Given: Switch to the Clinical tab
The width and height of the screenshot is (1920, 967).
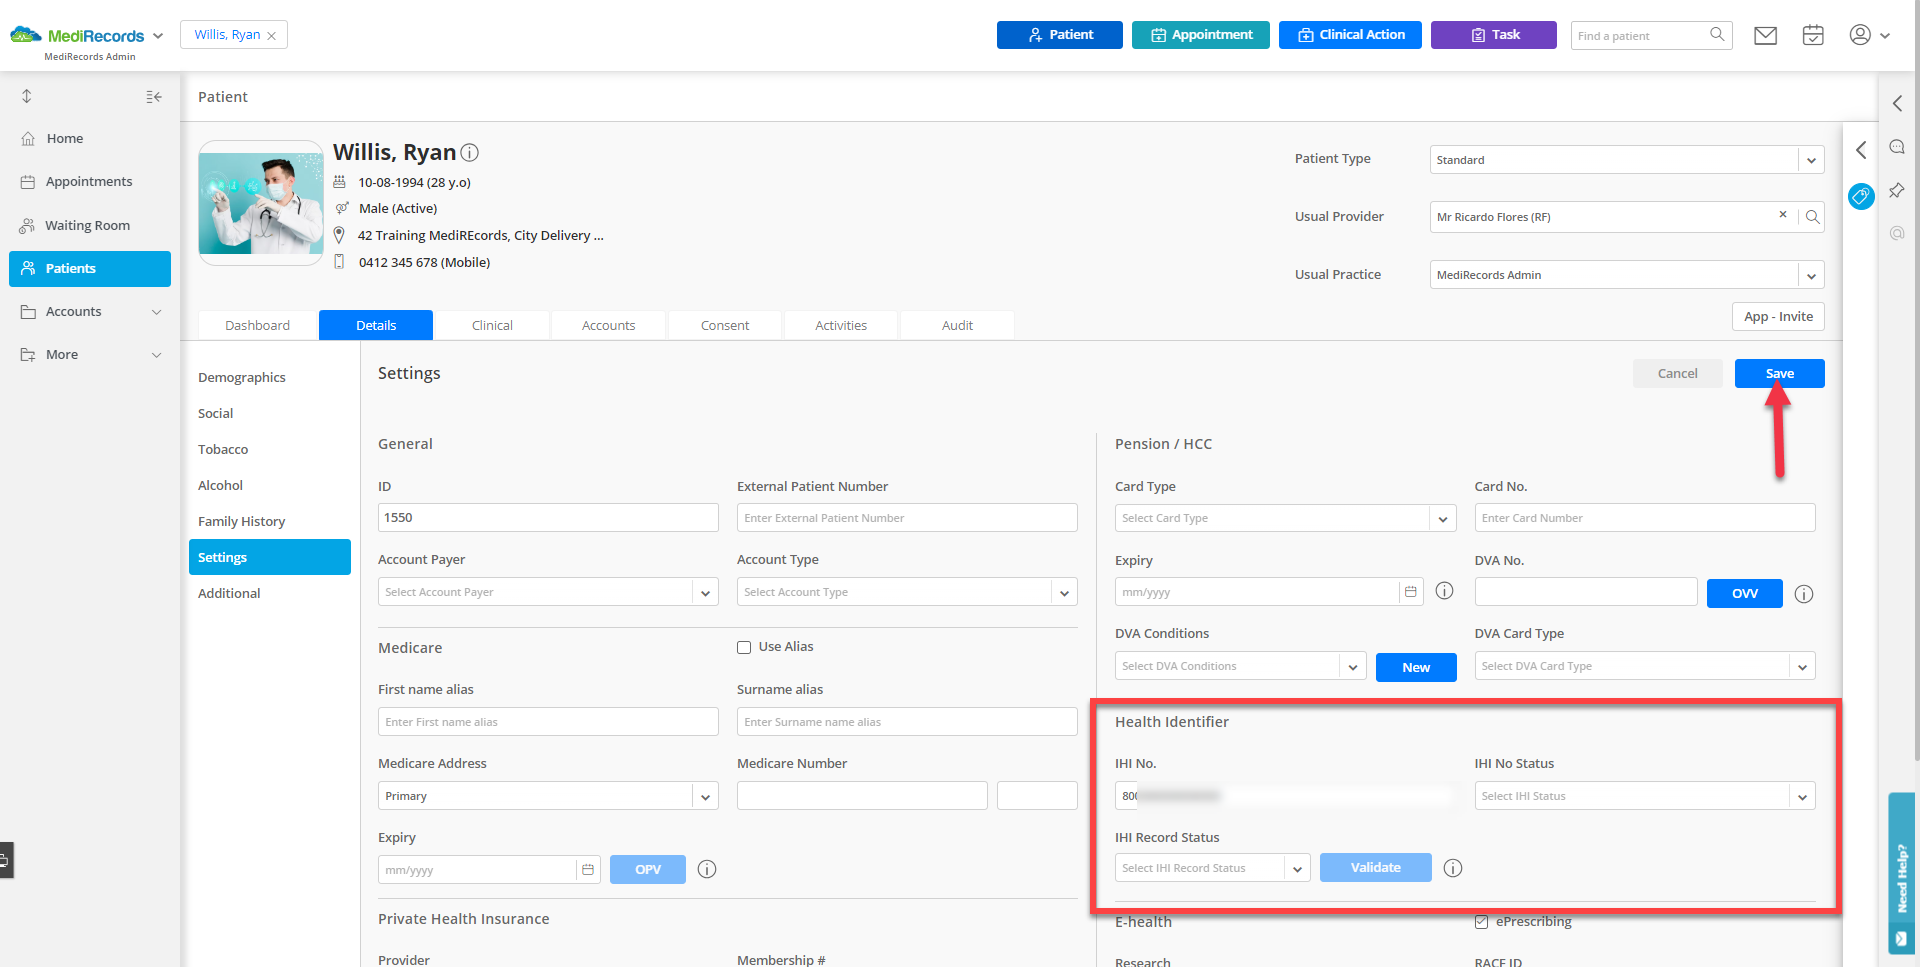Looking at the screenshot, I should [x=492, y=326].
